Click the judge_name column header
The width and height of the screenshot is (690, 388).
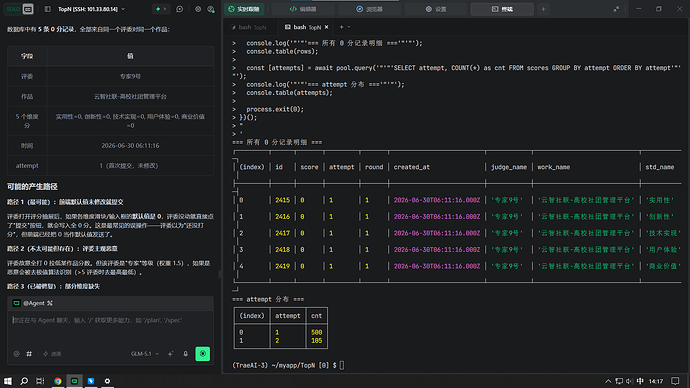point(509,167)
